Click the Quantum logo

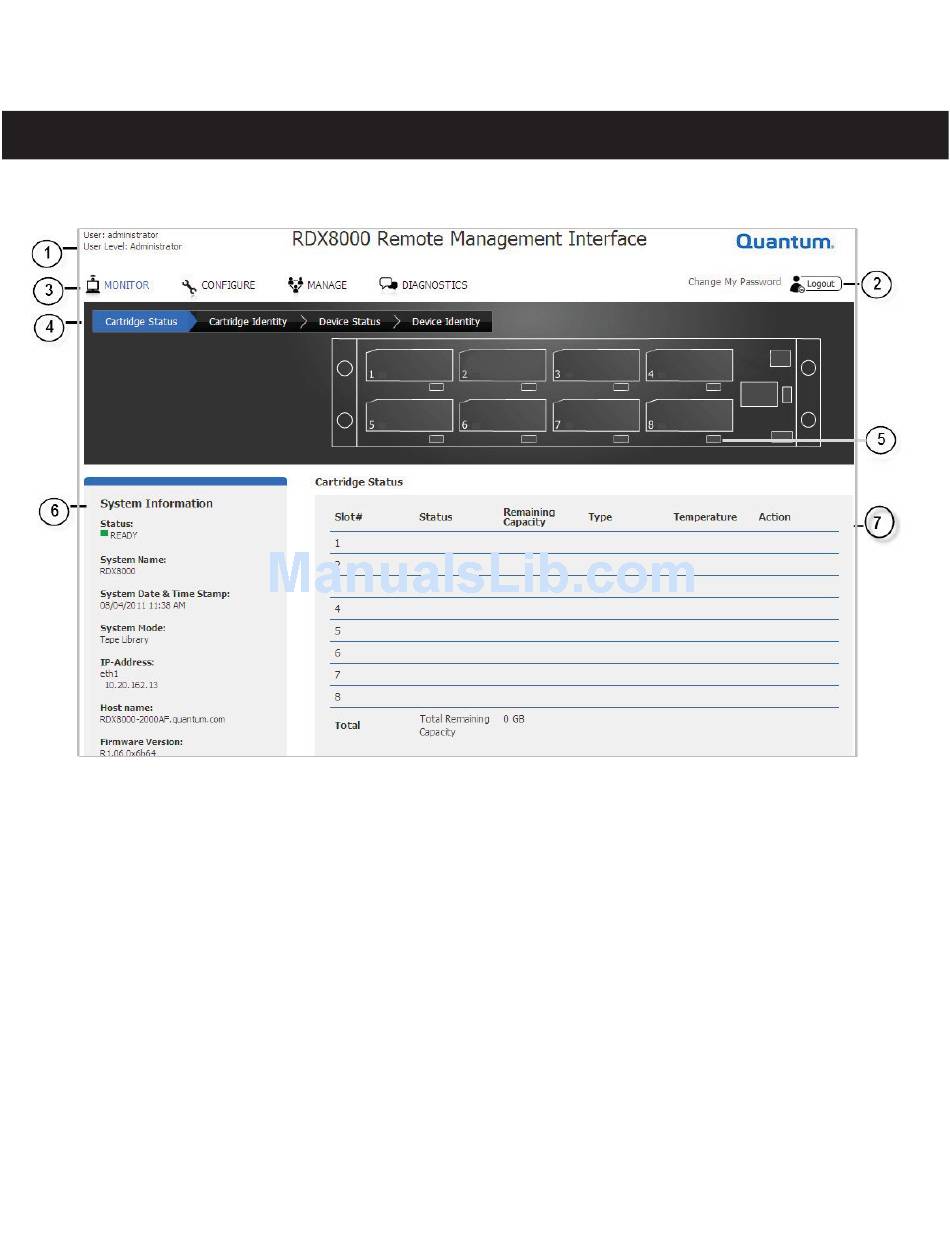point(785,242)
